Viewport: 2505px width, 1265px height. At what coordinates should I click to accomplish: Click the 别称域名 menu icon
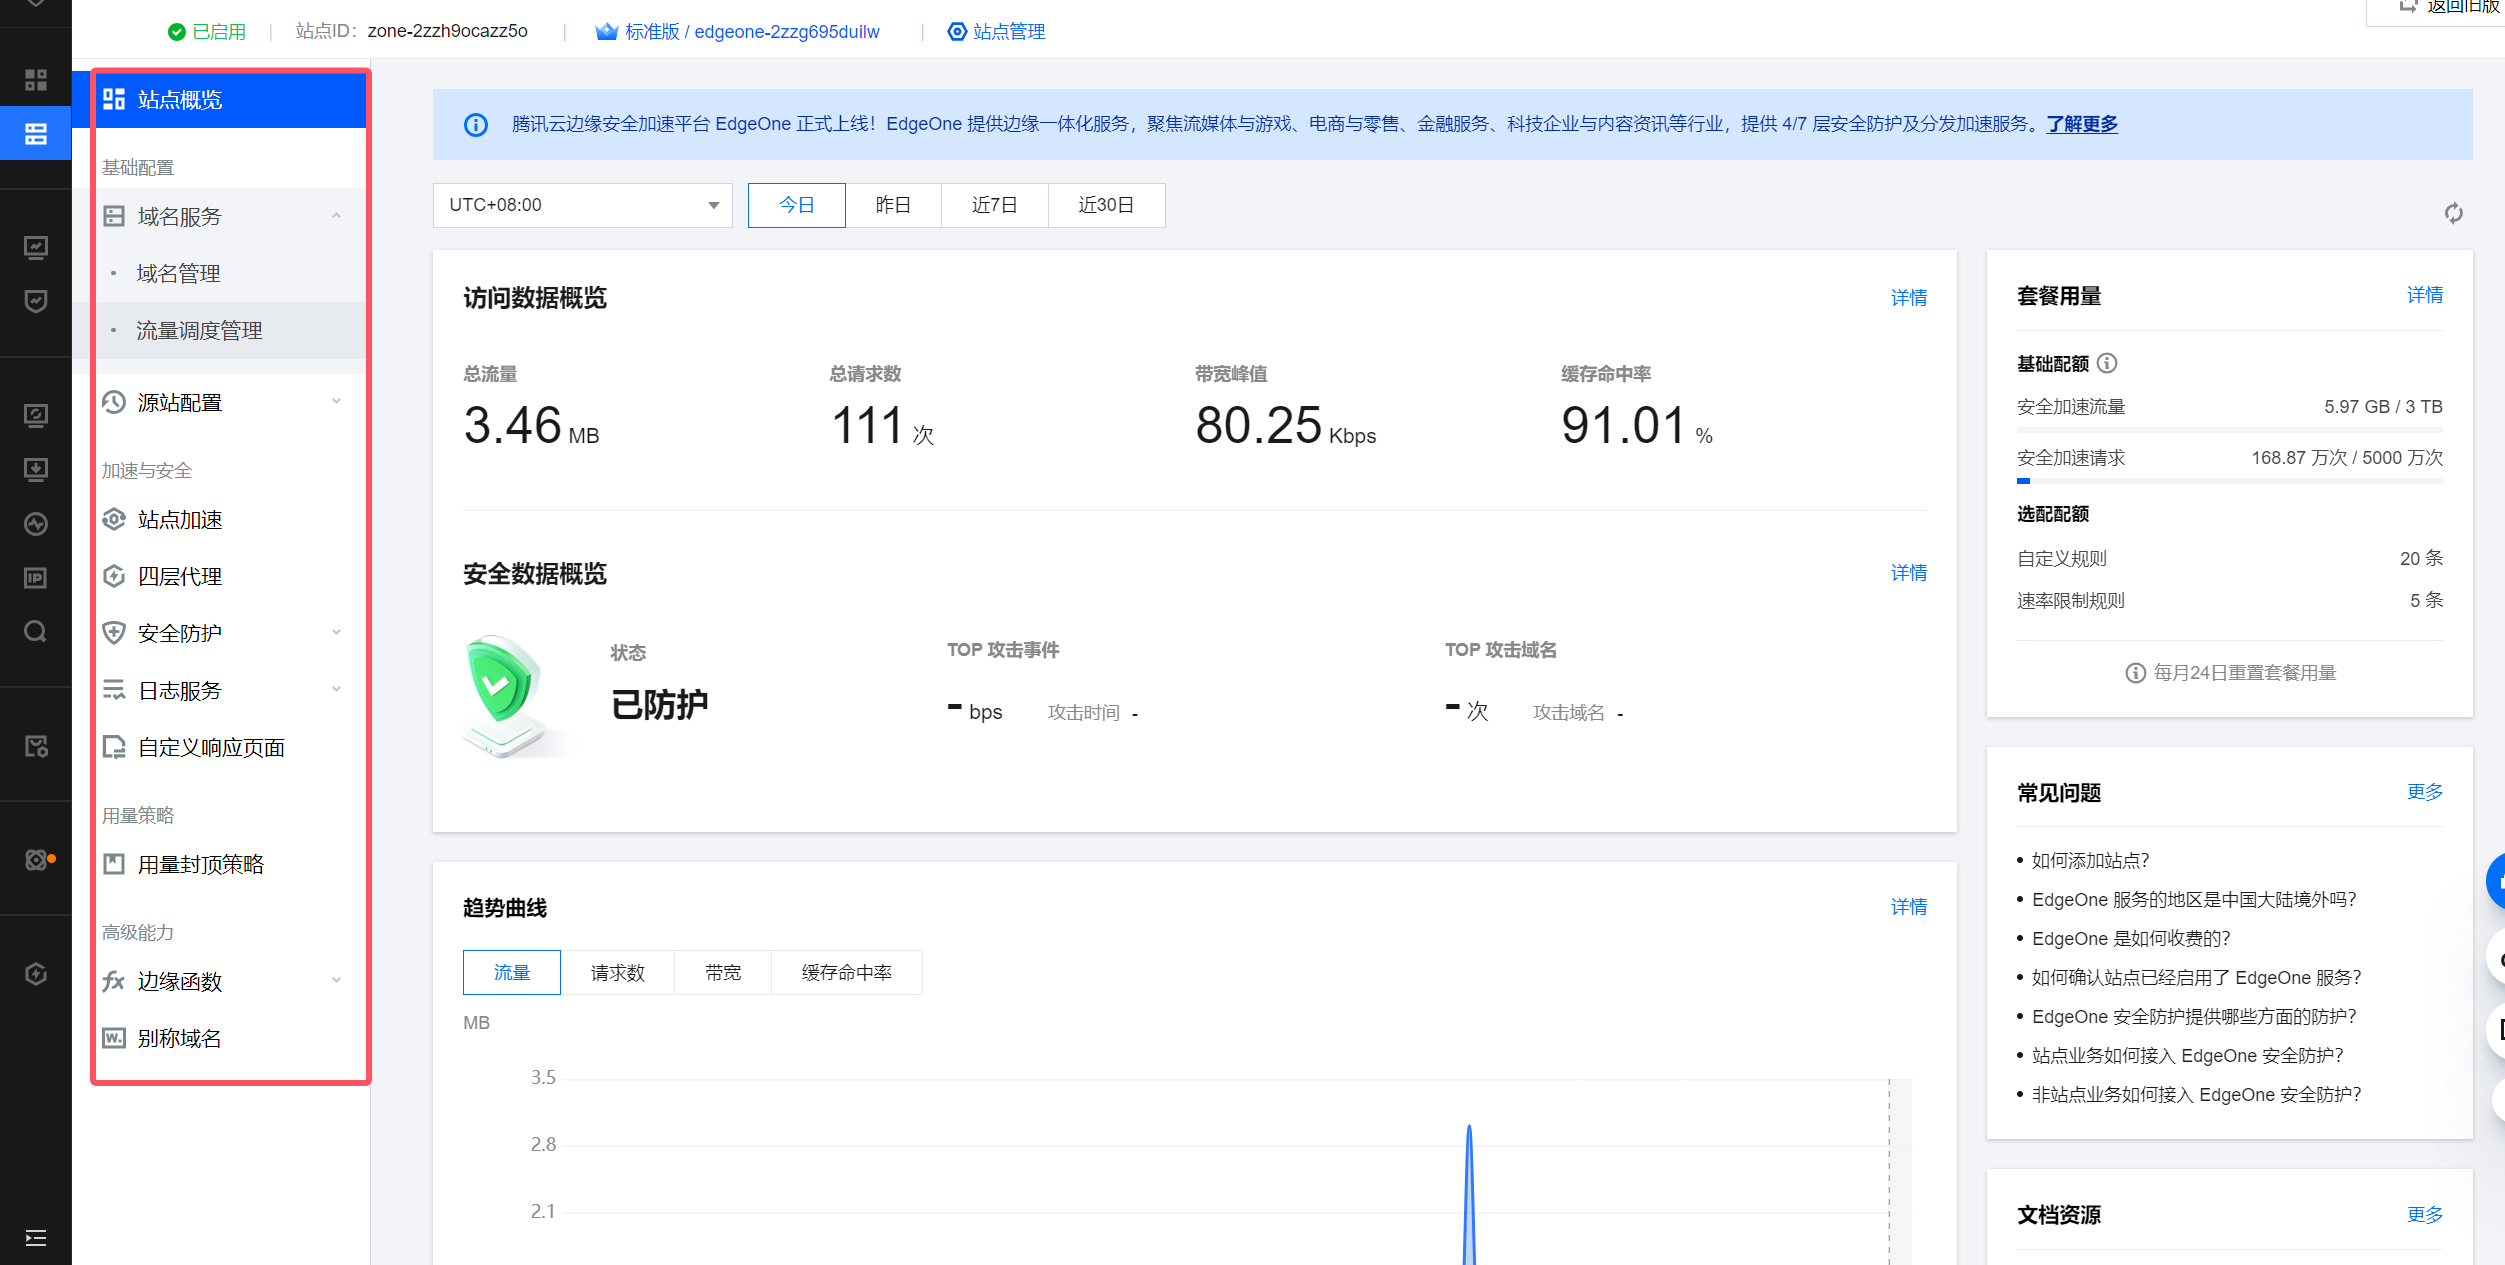click(x=115, y=1038)
